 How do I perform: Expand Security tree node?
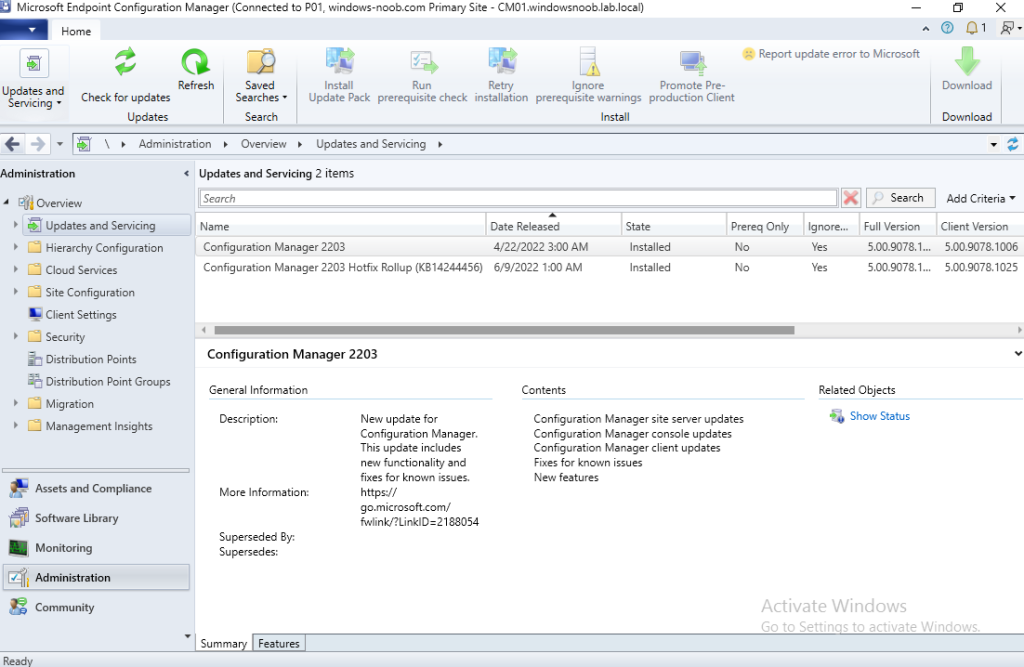[x=16, y=336]
